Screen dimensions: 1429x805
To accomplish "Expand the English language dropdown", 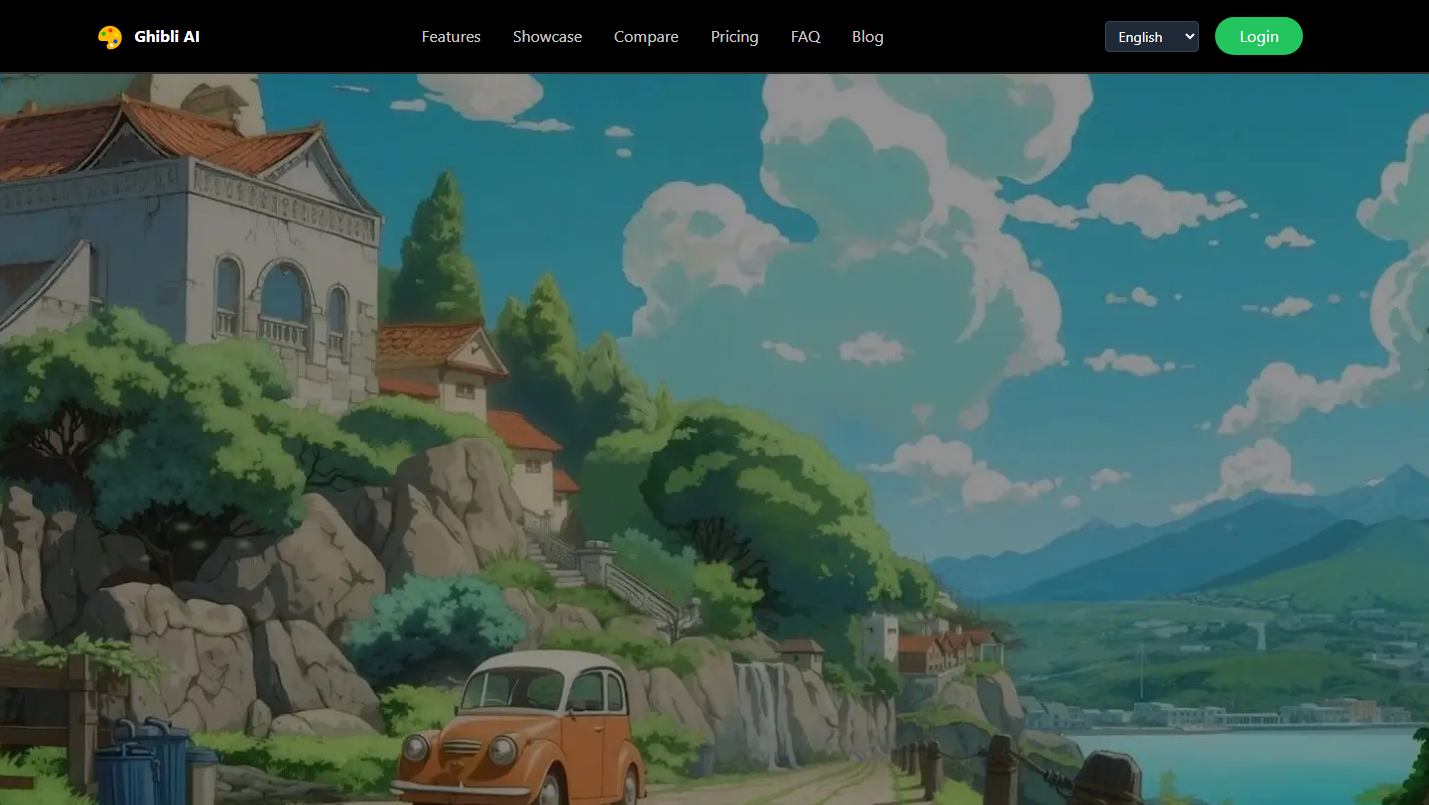I will [x=1151, y=37].
